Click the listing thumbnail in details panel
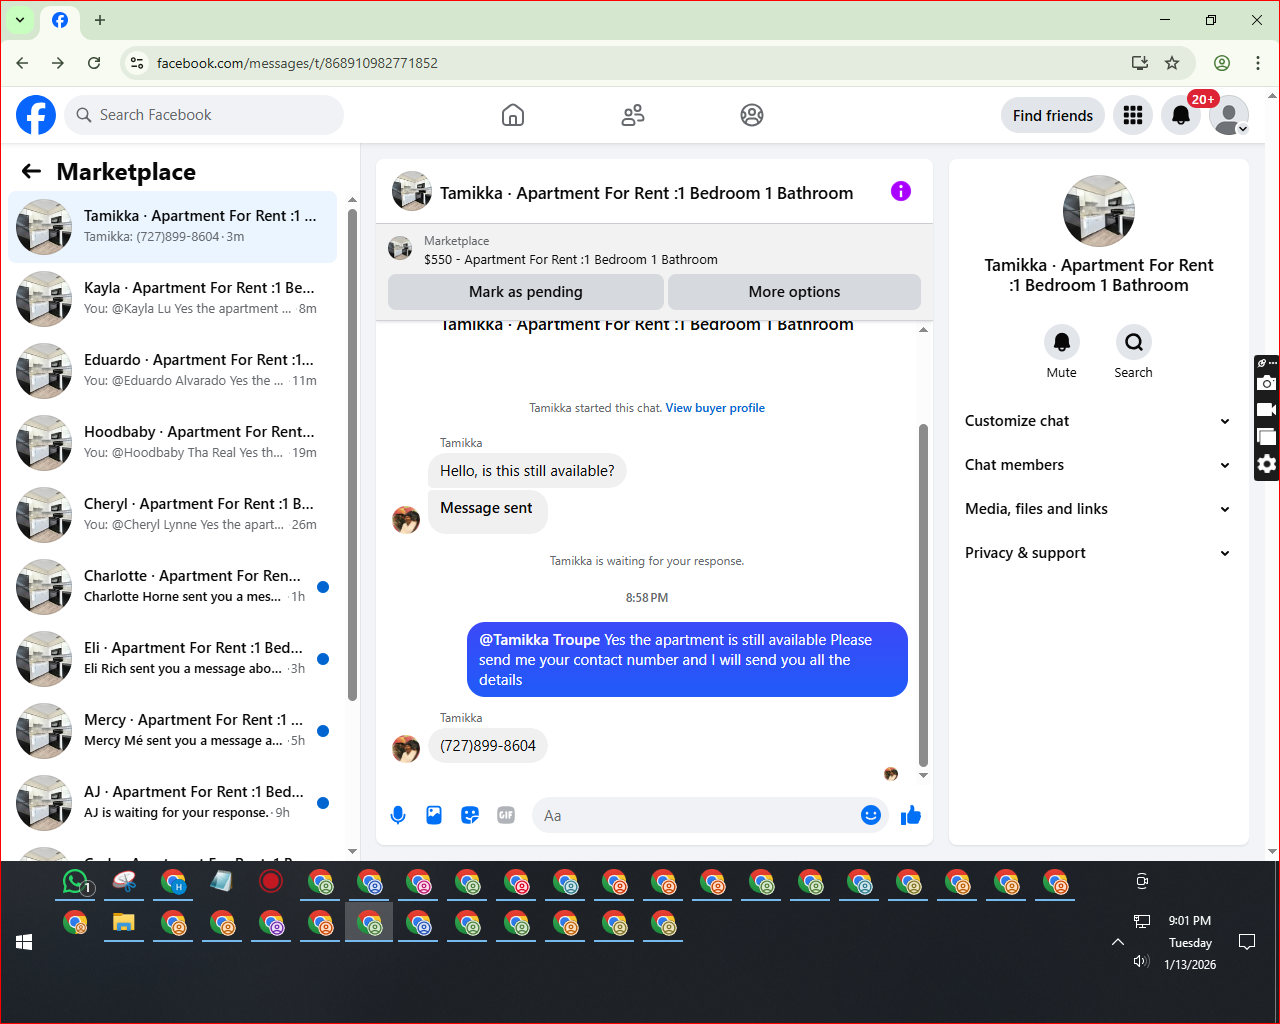This screenshot has width=1280, height=1024. 1099,211
